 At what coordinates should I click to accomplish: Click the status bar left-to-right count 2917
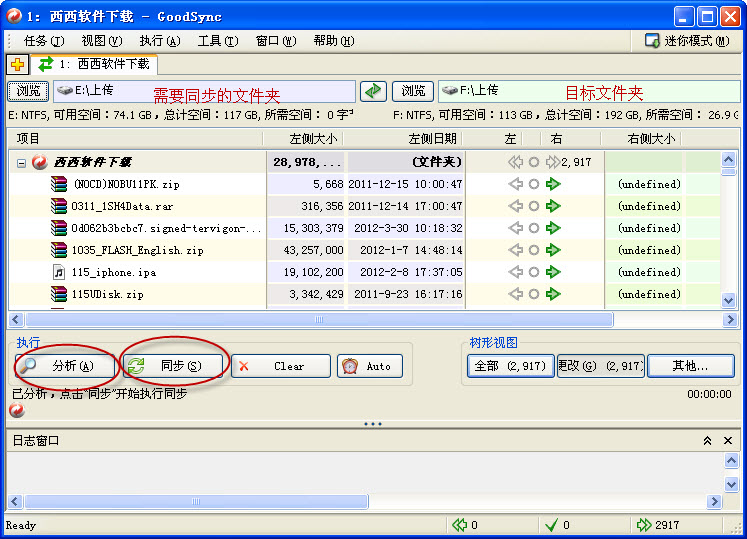point(658,525)
